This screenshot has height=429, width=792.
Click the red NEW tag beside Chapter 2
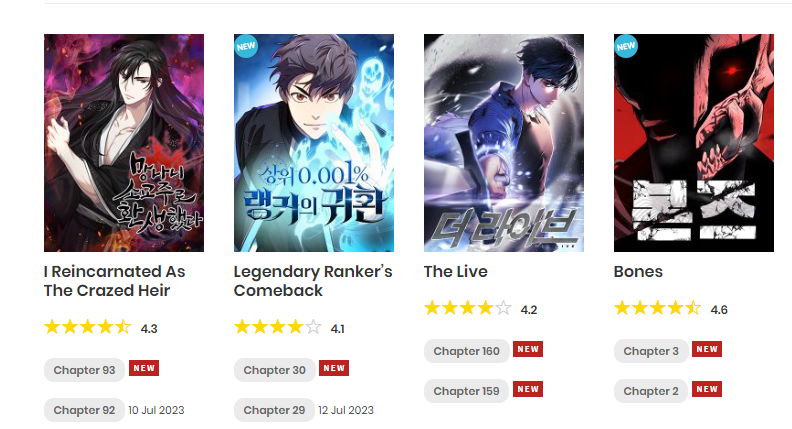[x=707, y=389]
